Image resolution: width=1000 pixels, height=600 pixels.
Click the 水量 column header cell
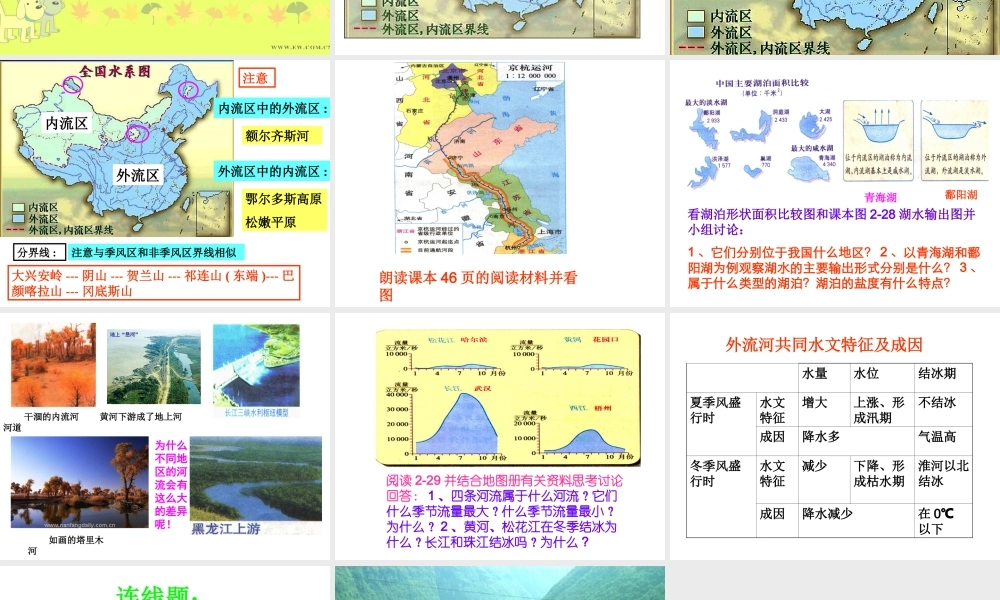coord(825,377)
